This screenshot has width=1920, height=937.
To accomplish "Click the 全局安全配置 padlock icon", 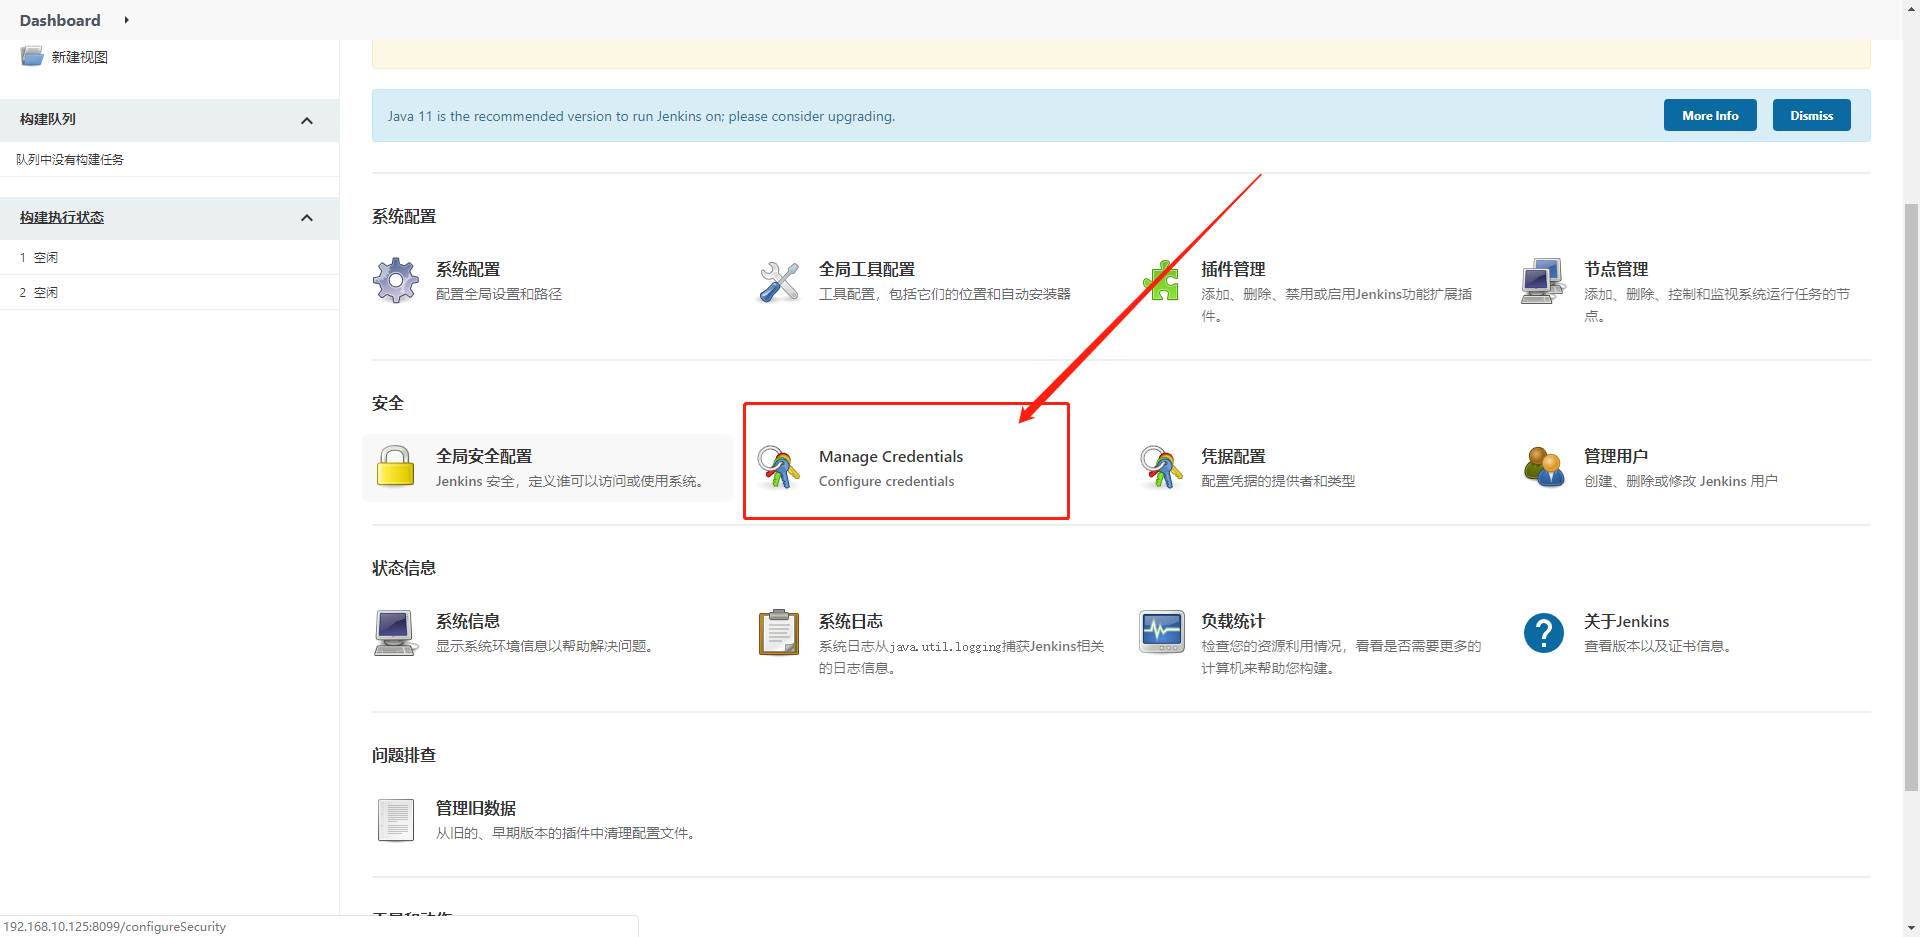I will pos(396,467).
